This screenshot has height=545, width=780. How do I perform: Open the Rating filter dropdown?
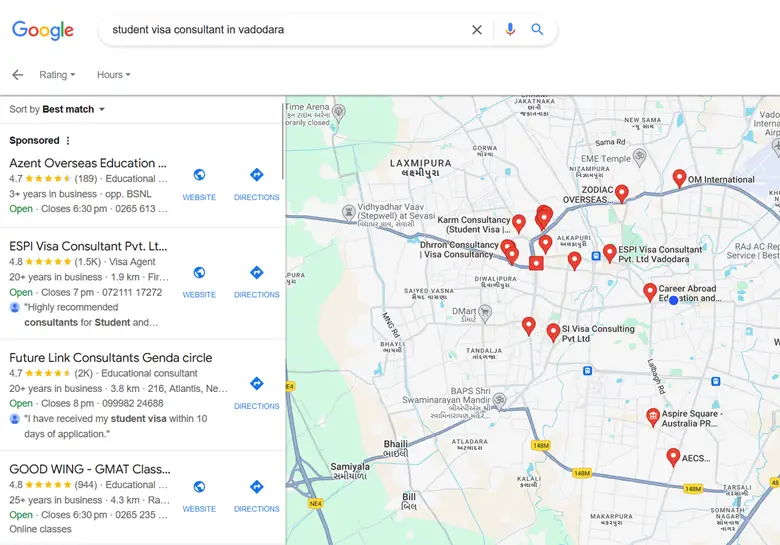(x=57, y=75)
